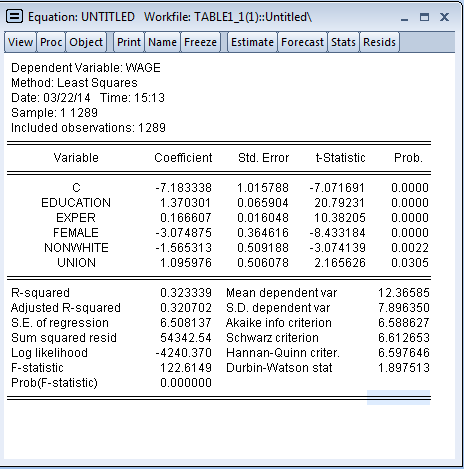Click the UNION t-statistic 2.165626

pyautogui.click(x=340, y=263)
